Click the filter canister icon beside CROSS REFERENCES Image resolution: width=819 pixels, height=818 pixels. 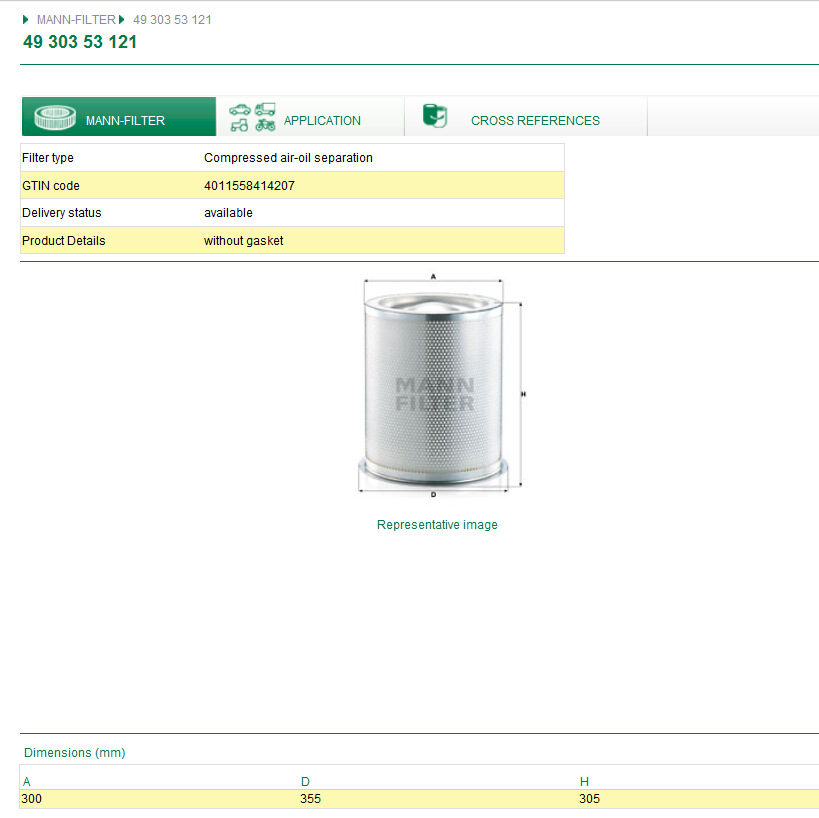click(435, 115)
